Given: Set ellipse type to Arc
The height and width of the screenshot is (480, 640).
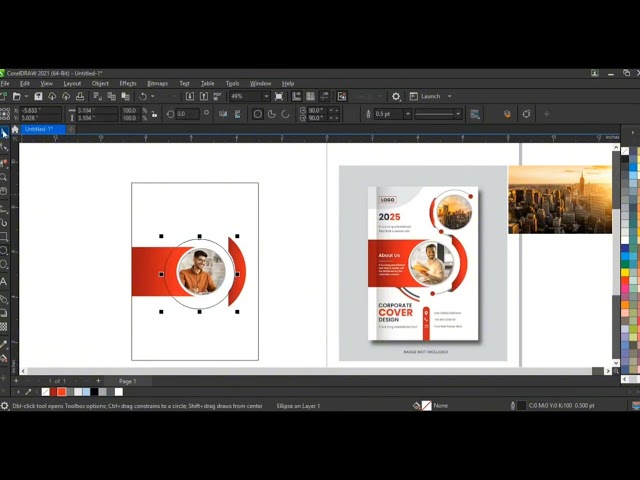Looking at the screenshot, I should click(x=285, y=114).
